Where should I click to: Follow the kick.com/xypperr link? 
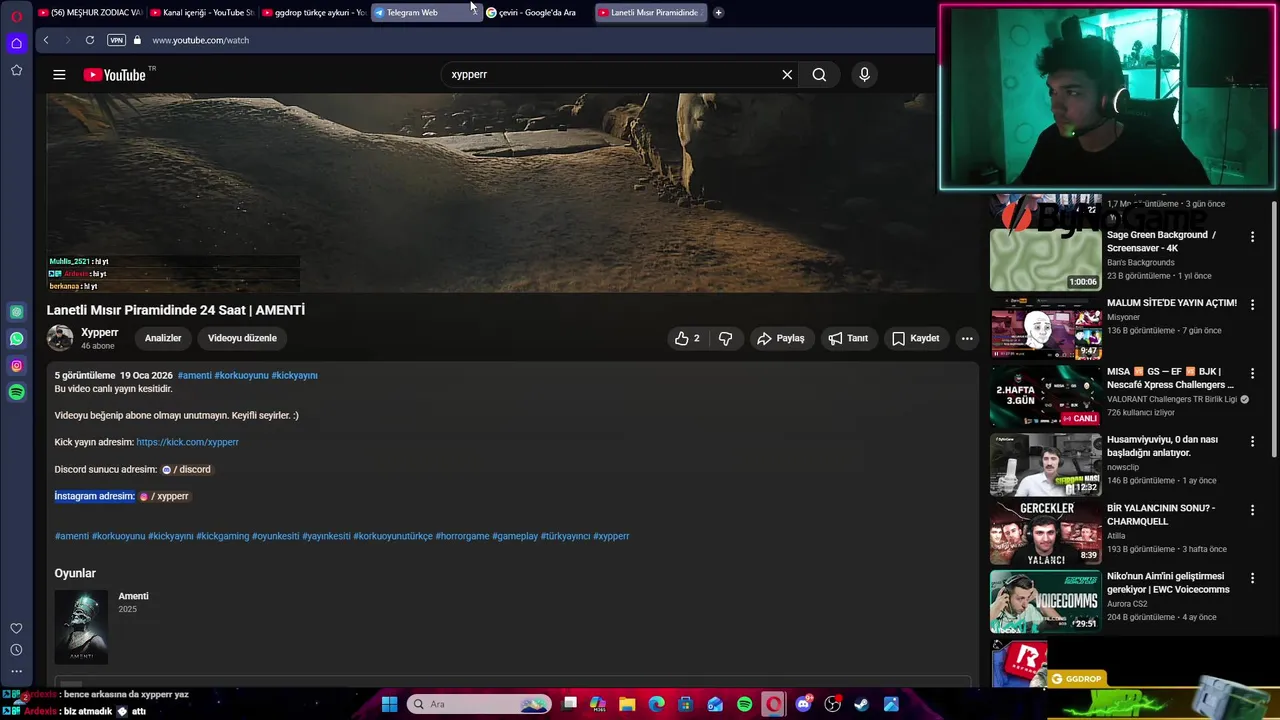pyautogui.click(x=187, y=442)
